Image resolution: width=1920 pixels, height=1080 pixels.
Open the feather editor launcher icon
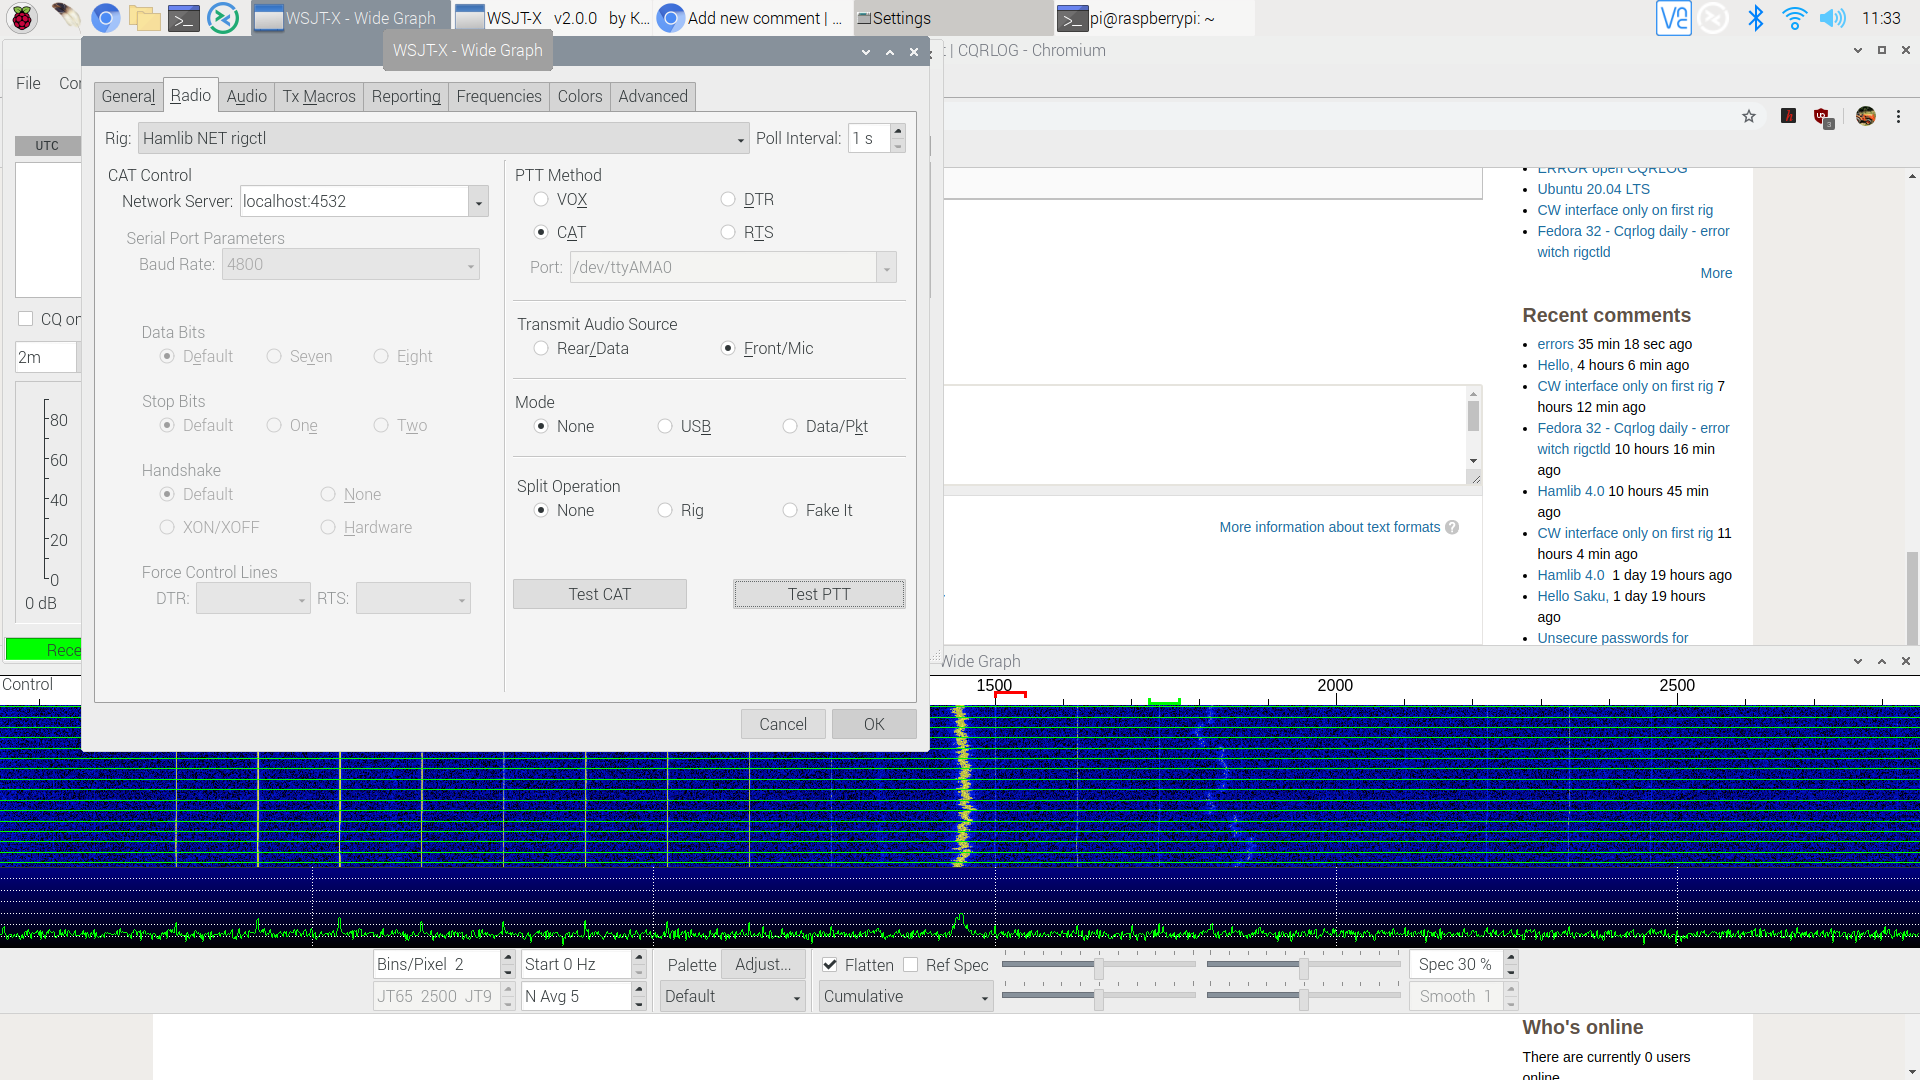(x=66, y=18)
